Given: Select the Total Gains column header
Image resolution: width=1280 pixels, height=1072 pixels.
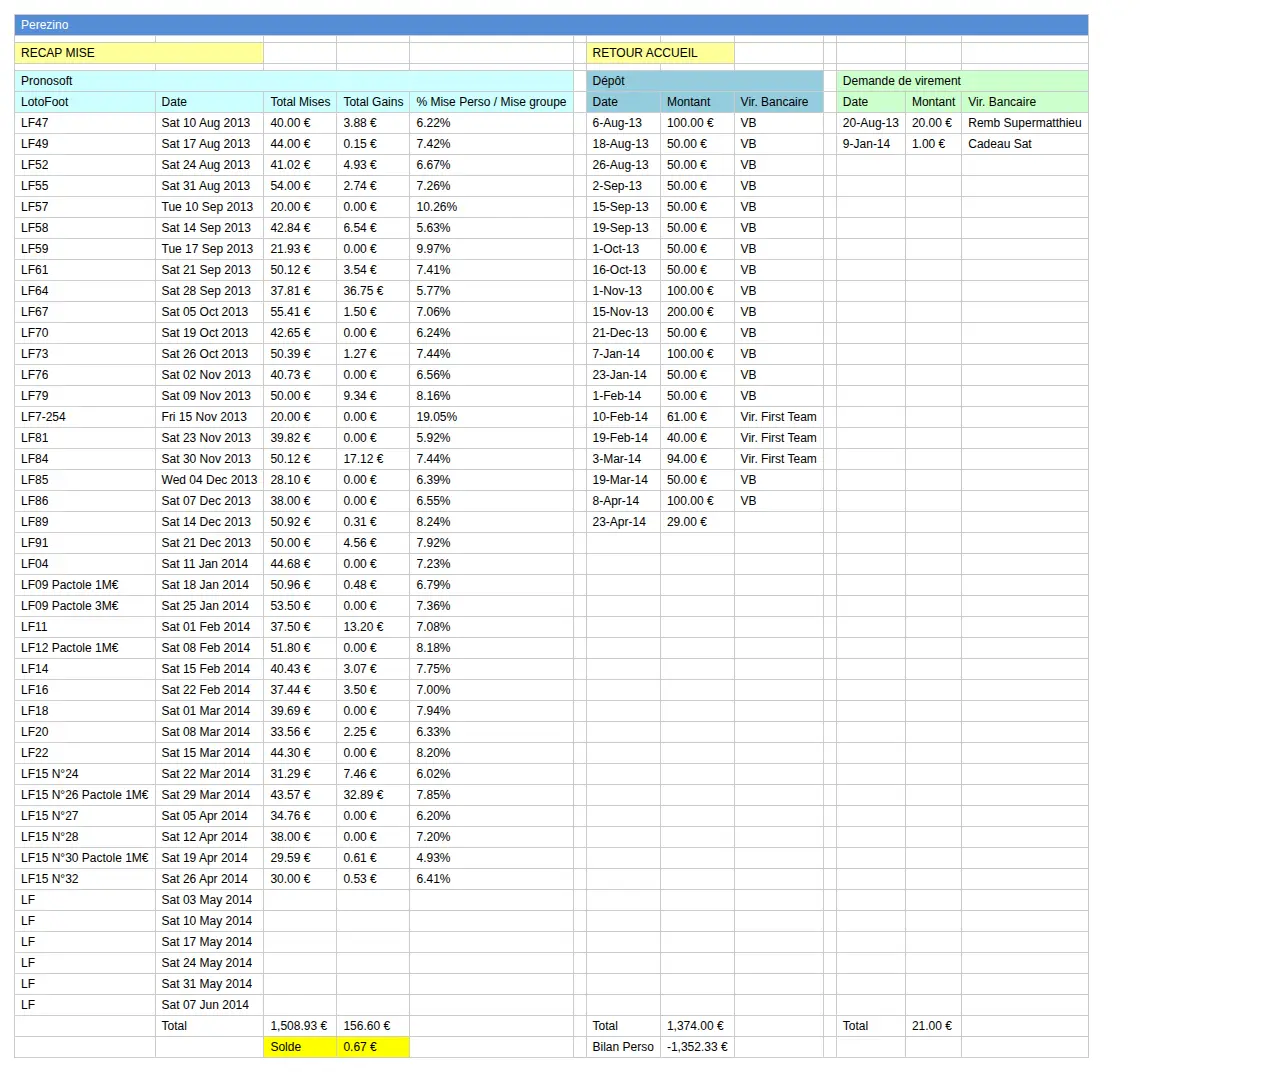Looking at the screenshot, I should pos(373,102).
